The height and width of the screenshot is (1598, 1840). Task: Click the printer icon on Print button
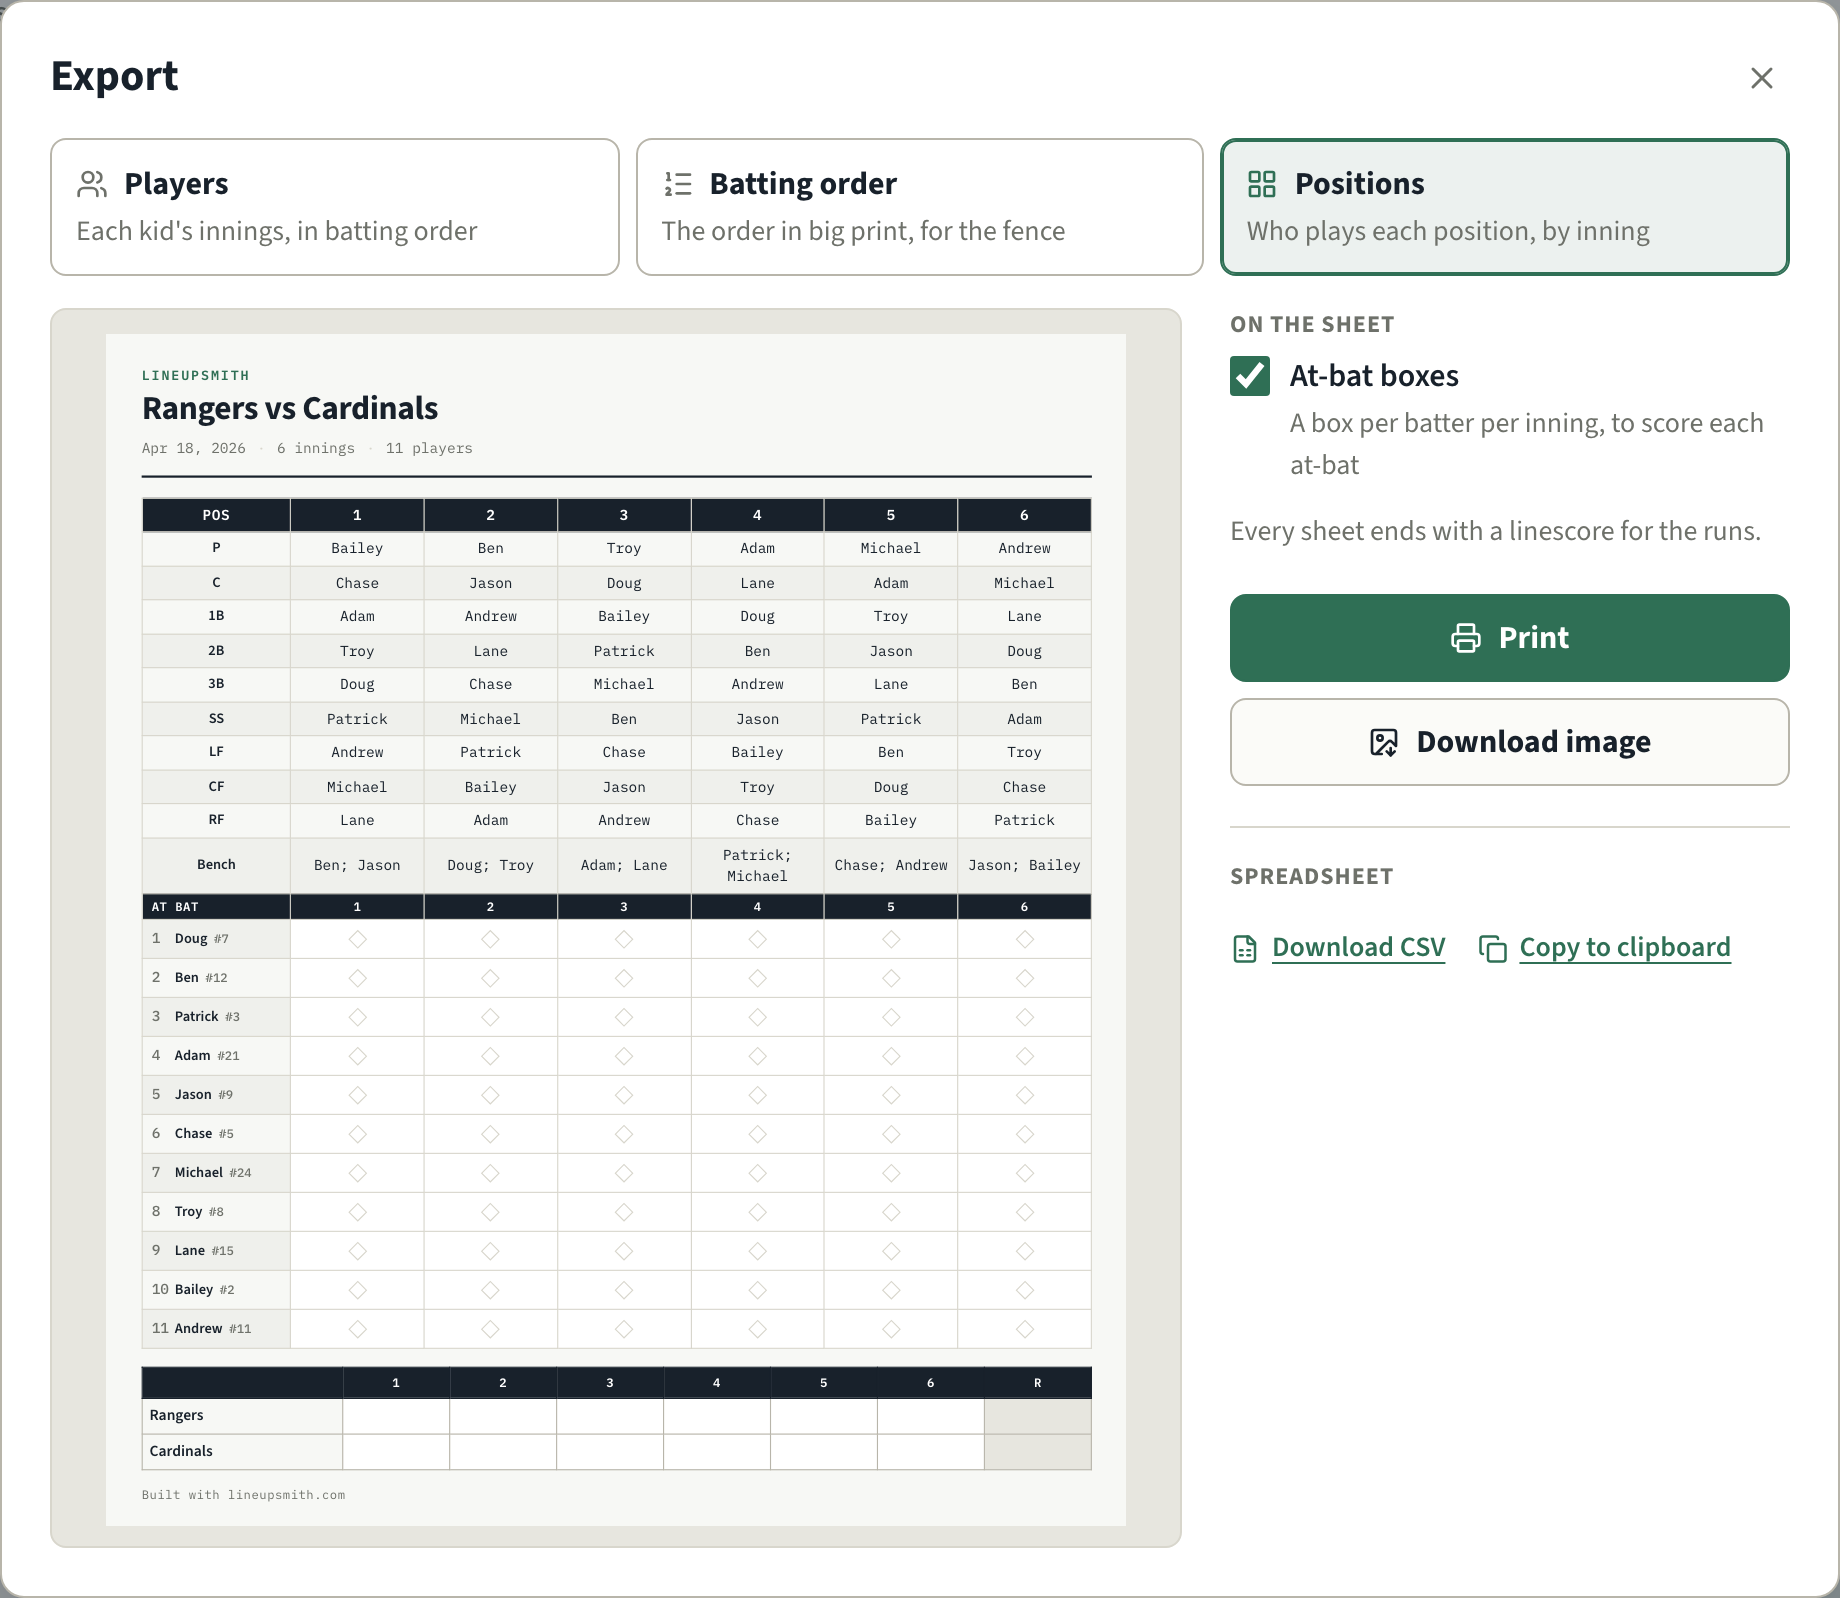pyautogui.click(x=1466, y=638)
